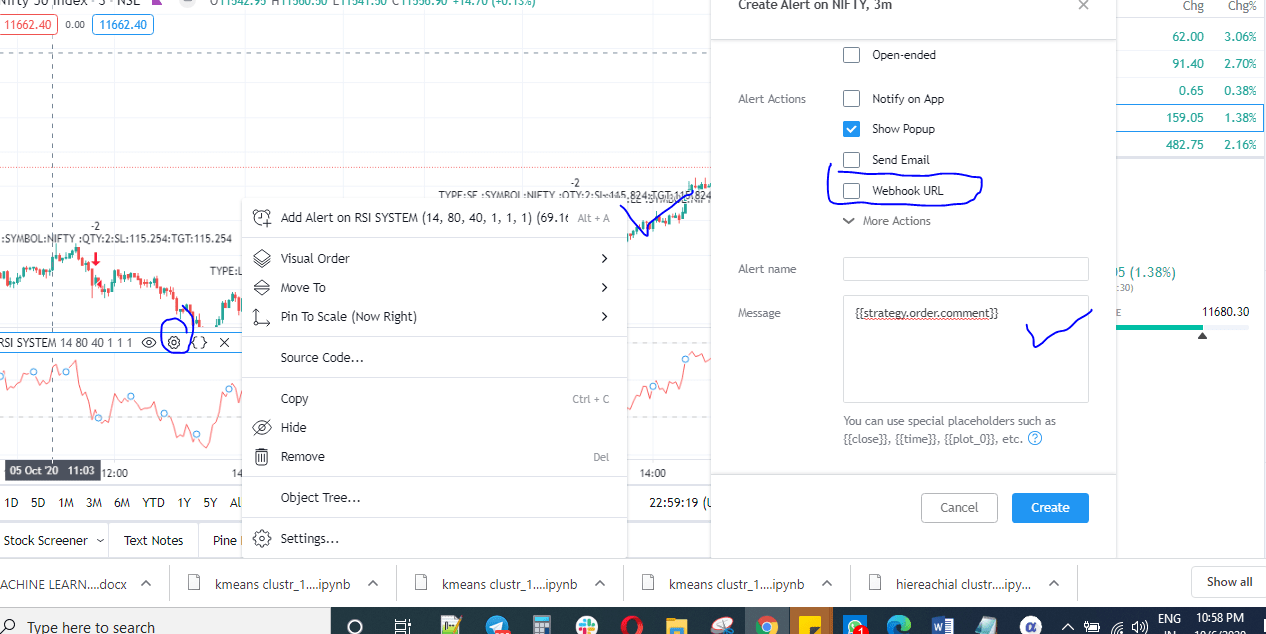Screen dimensions: 1266x634
Task: Click the trash icon next to Remove
Action: pos(261,457)
